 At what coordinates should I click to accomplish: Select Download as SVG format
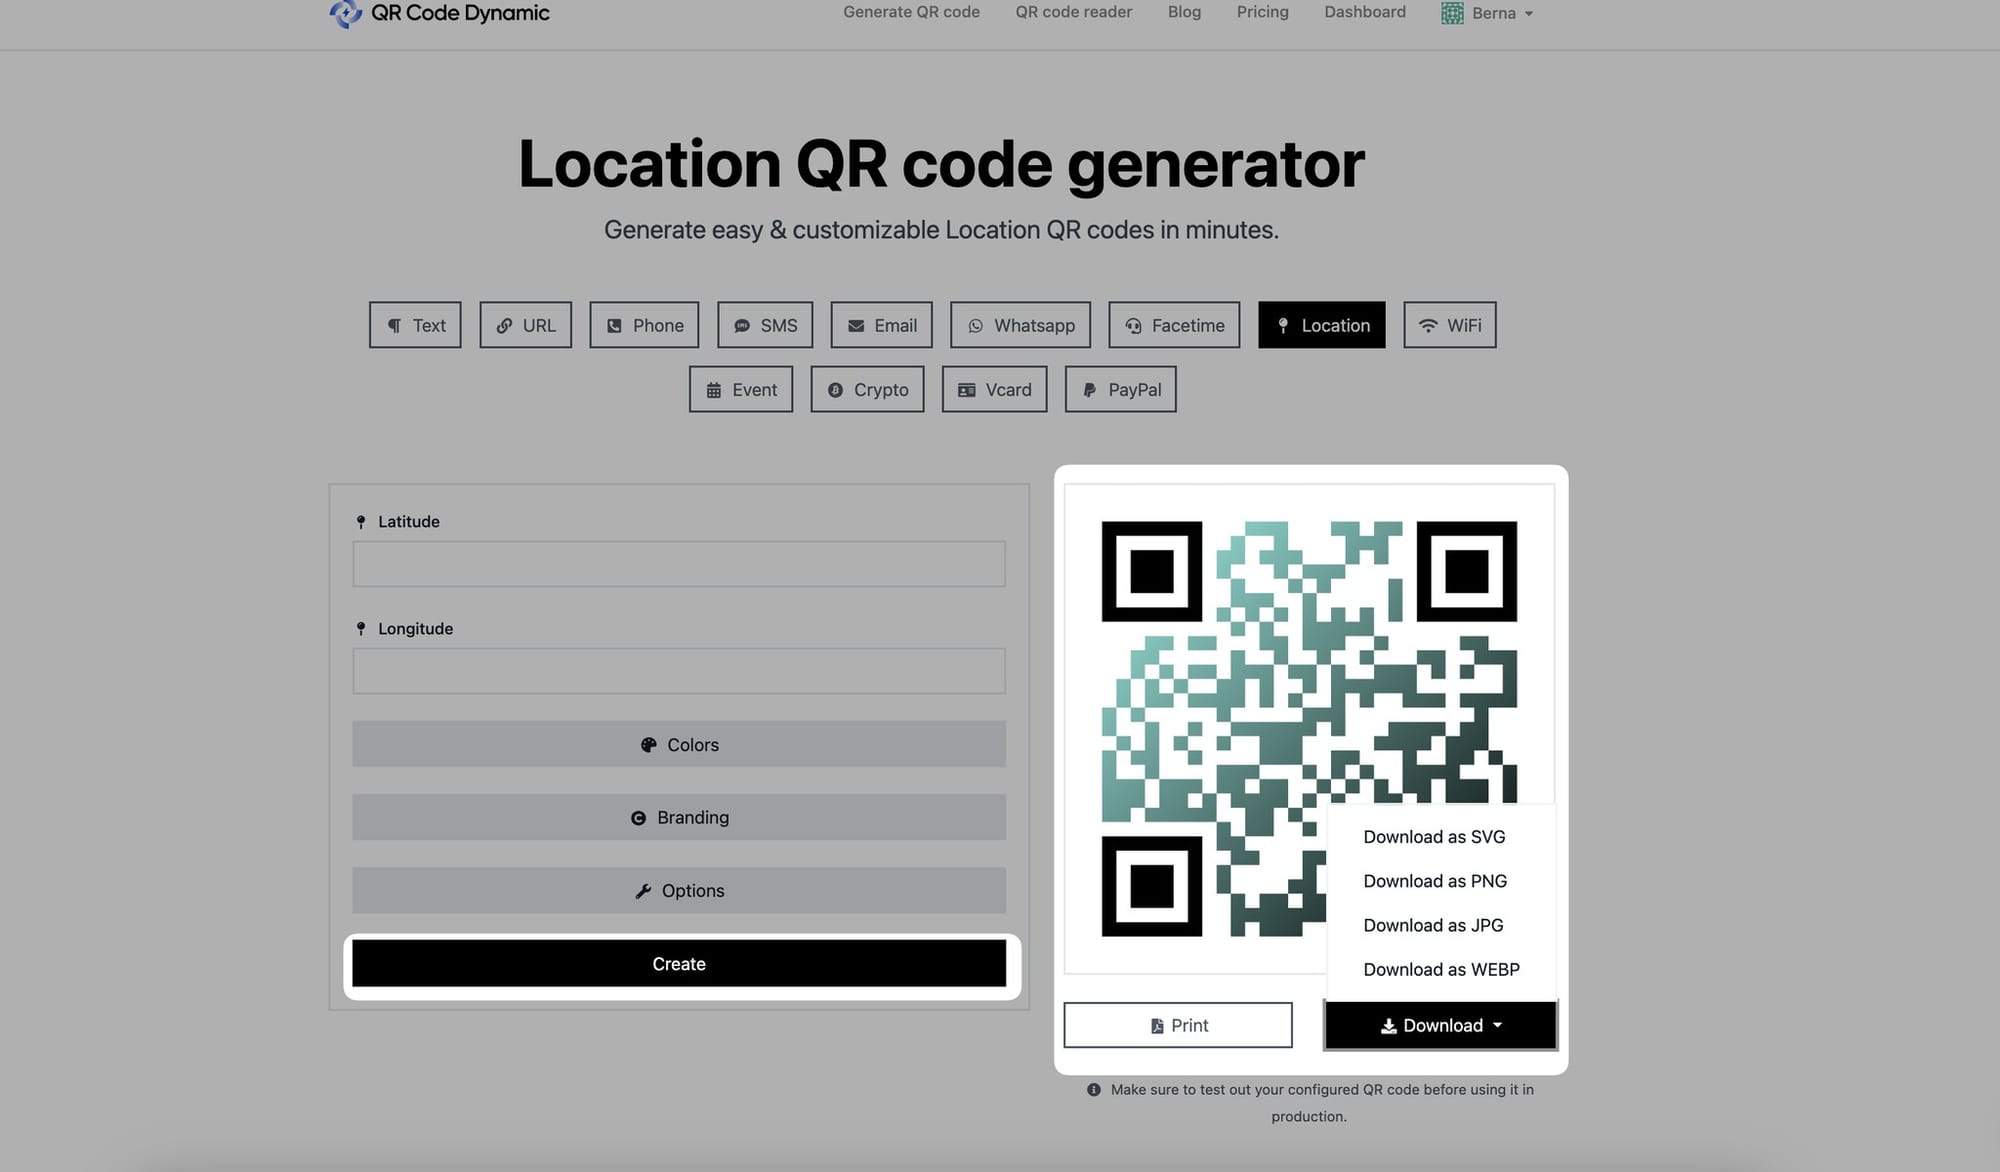point(1434,837)
